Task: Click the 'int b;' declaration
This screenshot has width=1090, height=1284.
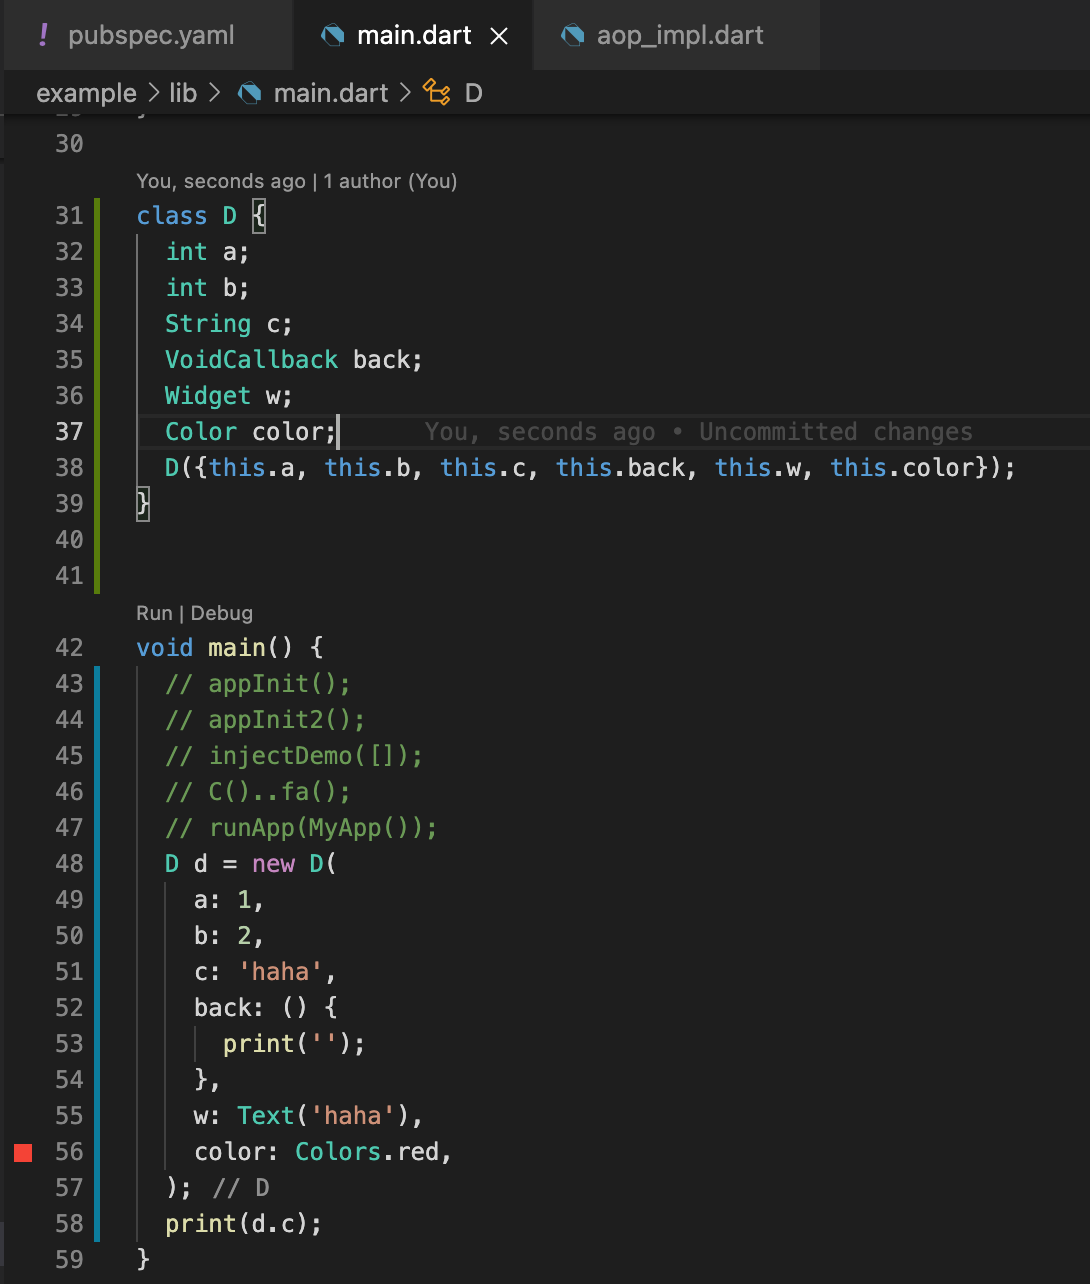Action: (207, 288)
